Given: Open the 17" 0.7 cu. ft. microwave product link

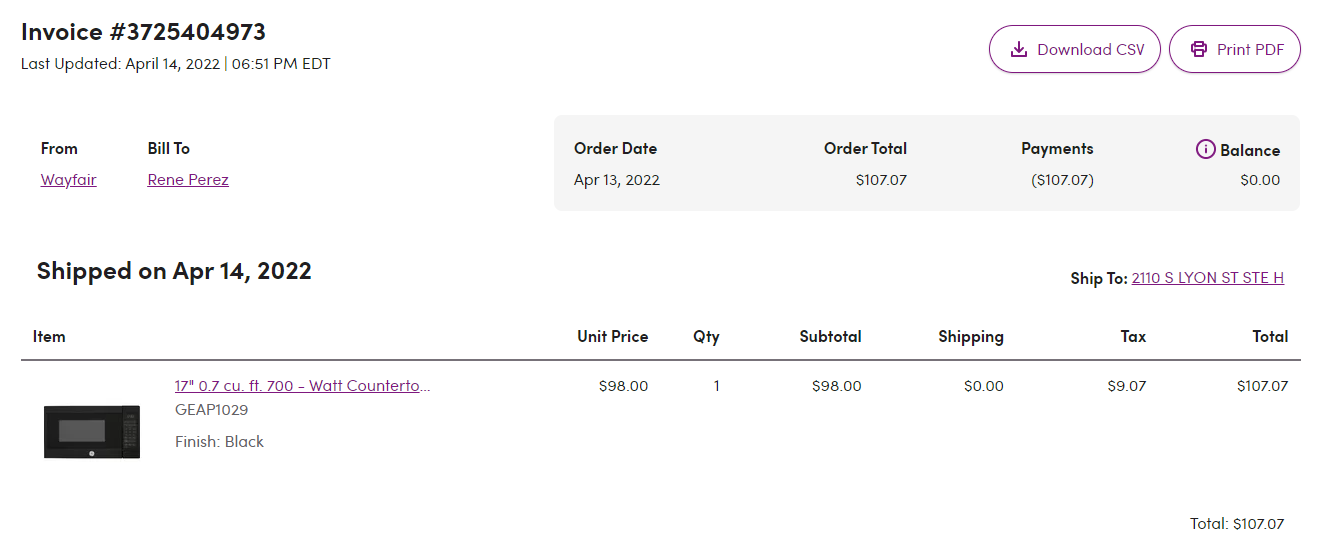Looking at the screenshot, I should [x=303, y=386].
